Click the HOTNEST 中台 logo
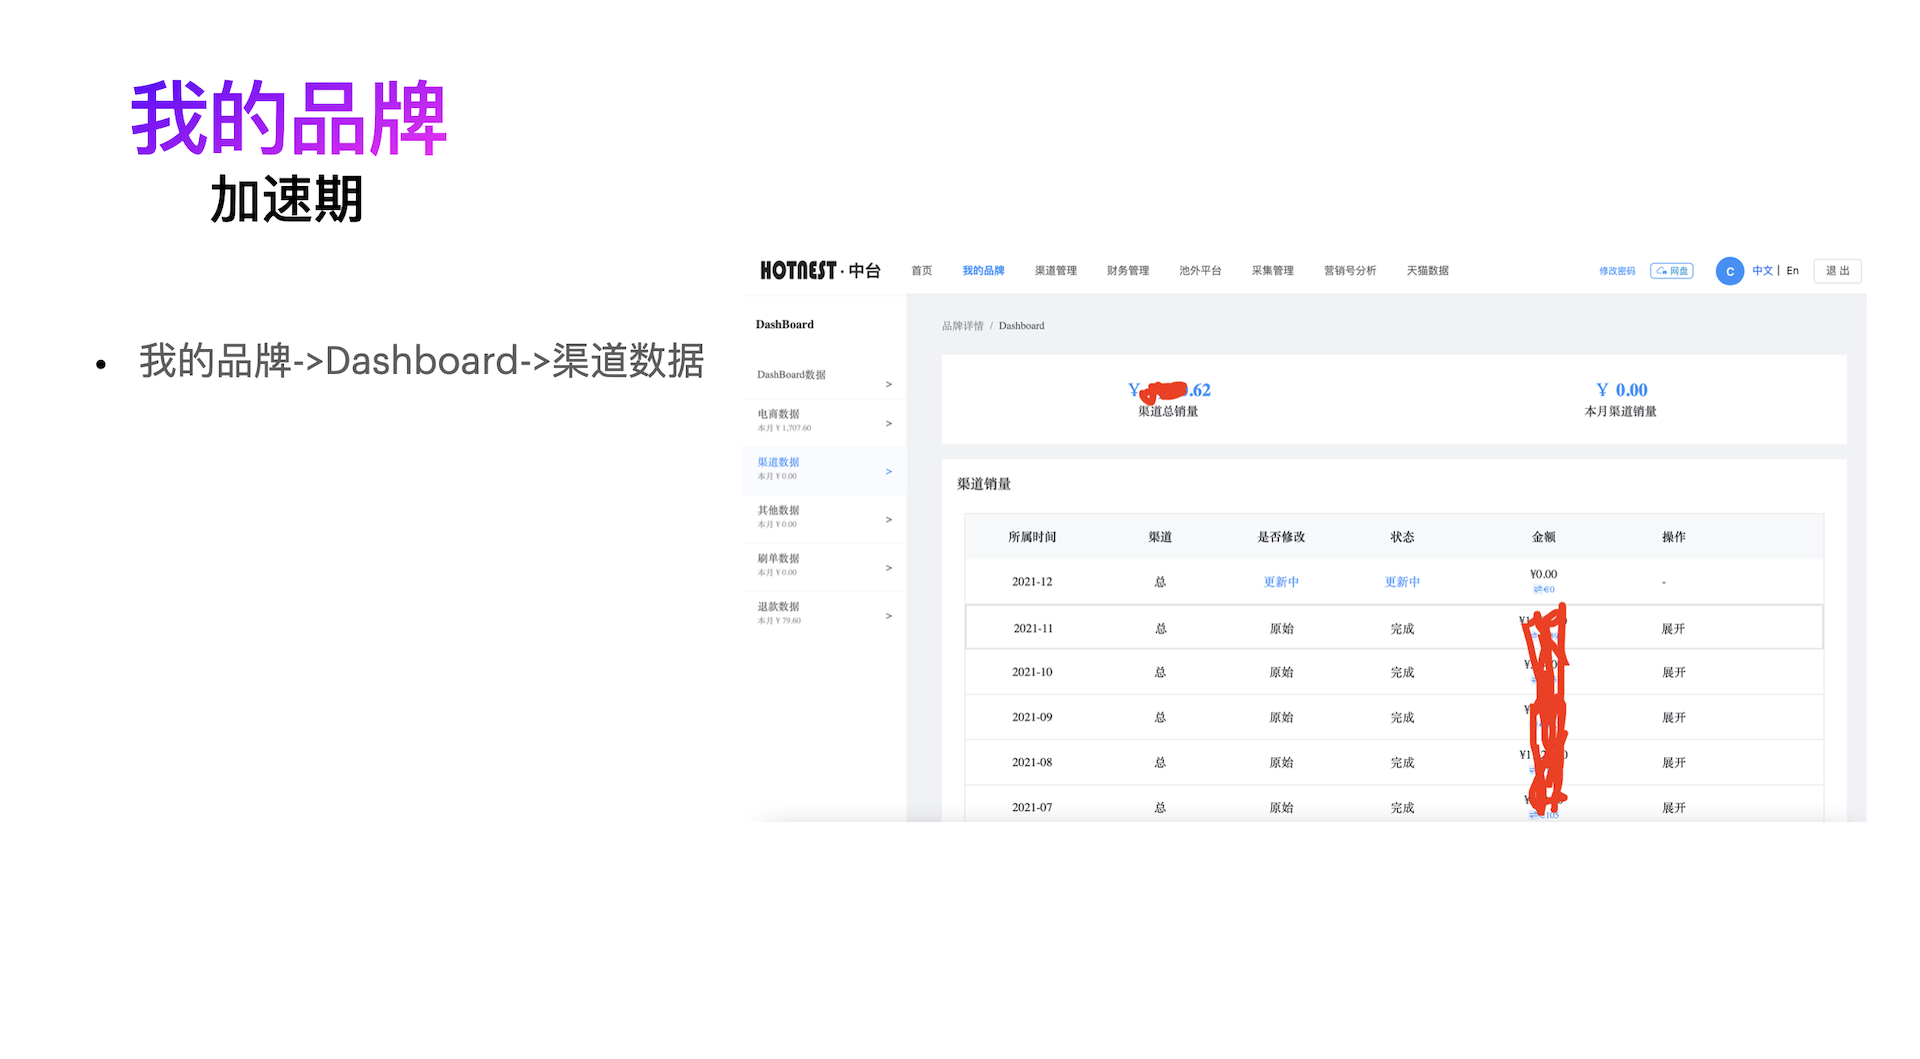Image resolution: width=1920 pixels, height=1059 pixels. (x=819, y=271)
